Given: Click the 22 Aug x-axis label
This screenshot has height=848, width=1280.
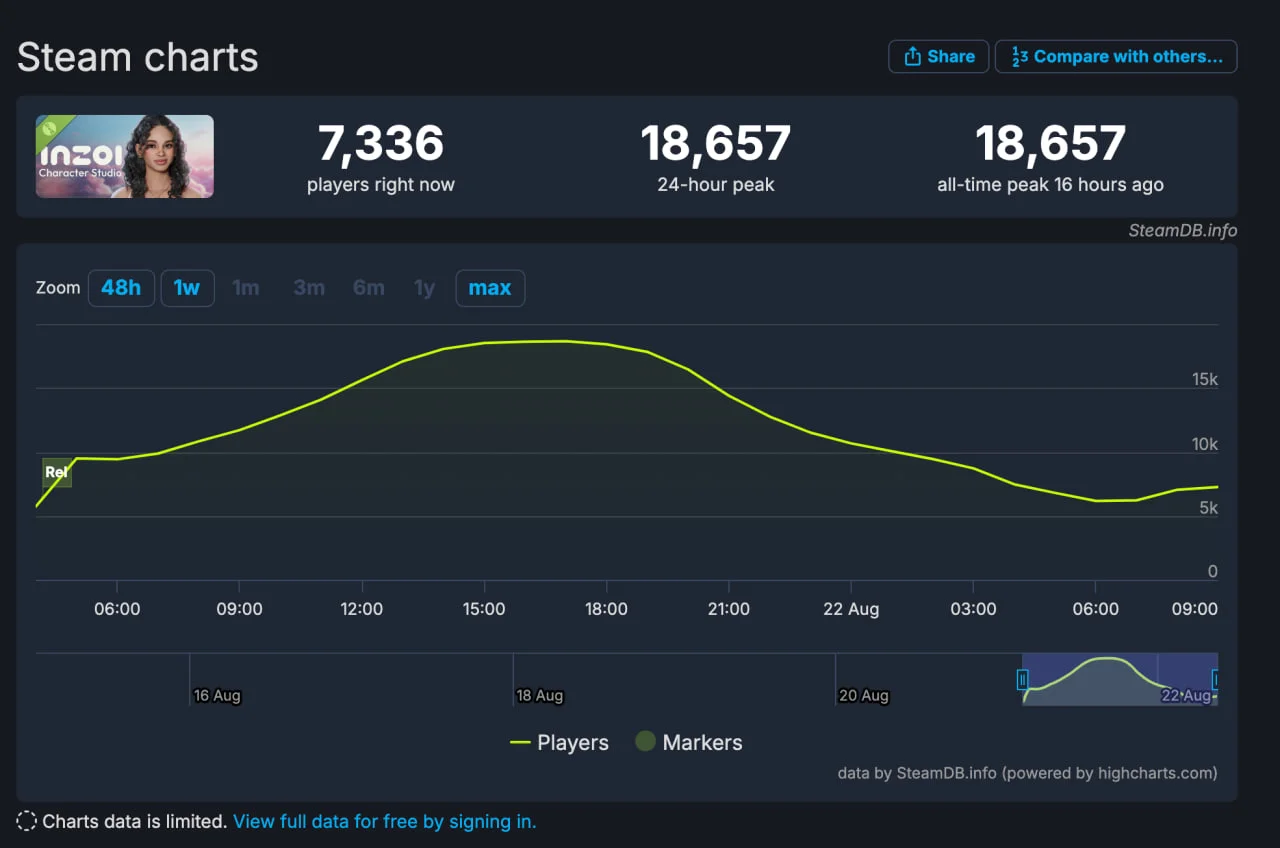Looking at the screenshot, I should 851,609.
